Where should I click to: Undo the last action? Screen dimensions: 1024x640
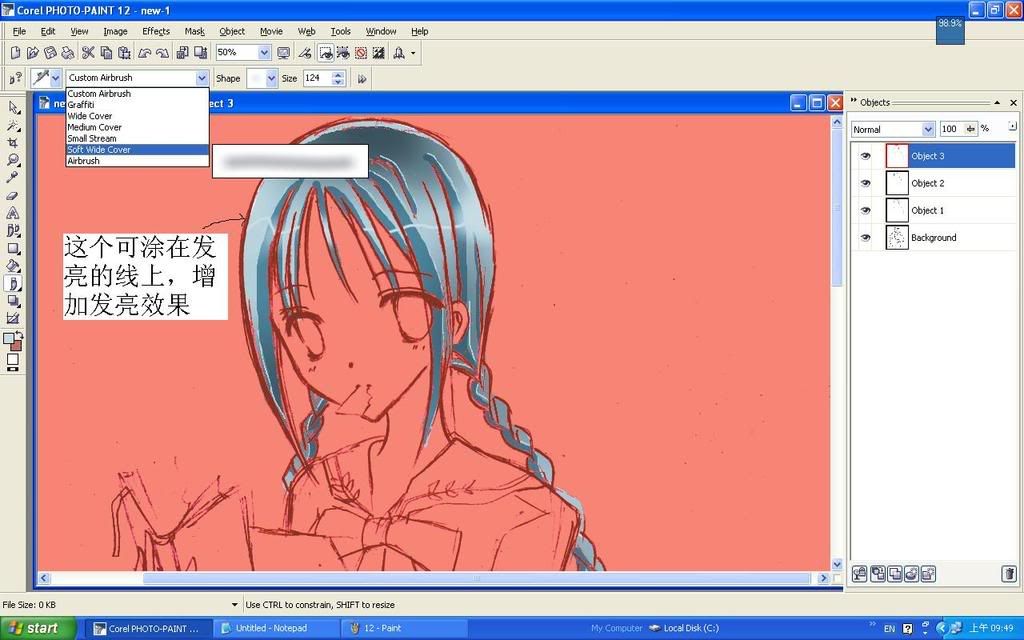pyautogui.click(x=144, y=52)
